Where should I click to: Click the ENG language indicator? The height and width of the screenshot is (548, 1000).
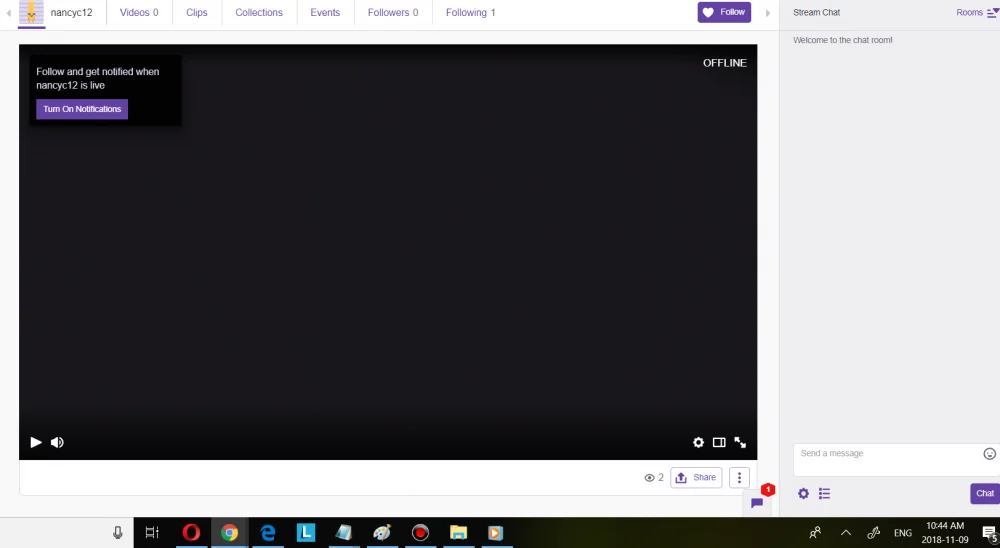(x=902, y=533)
